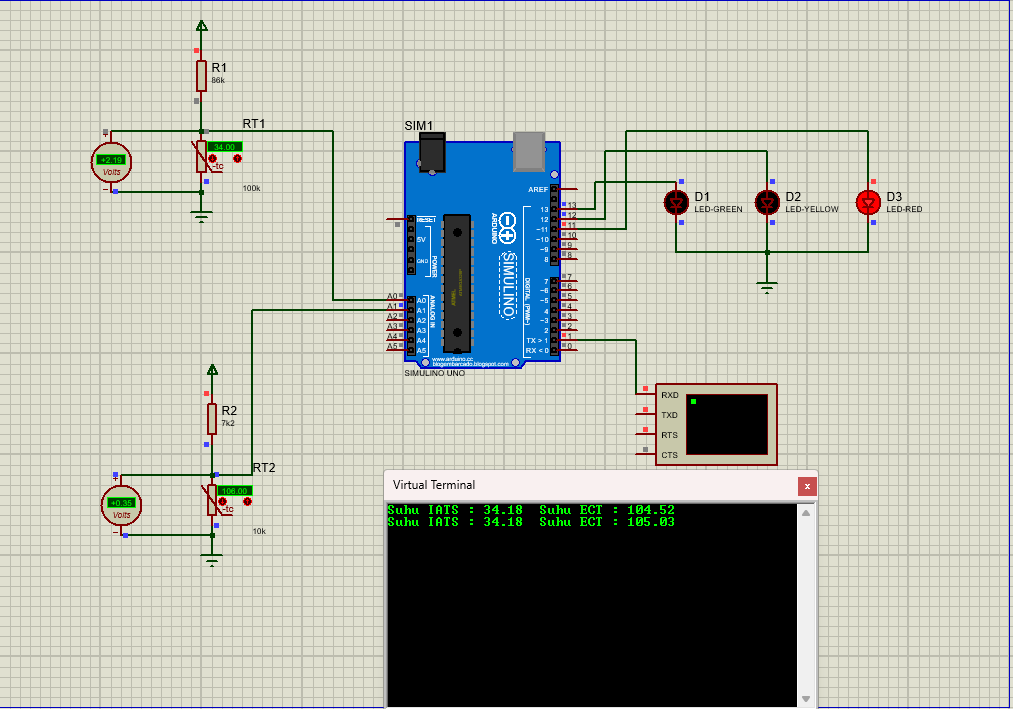
Task: Close the Virtual Terminal window
Action: pyautogui.click(x=807, y=486)
